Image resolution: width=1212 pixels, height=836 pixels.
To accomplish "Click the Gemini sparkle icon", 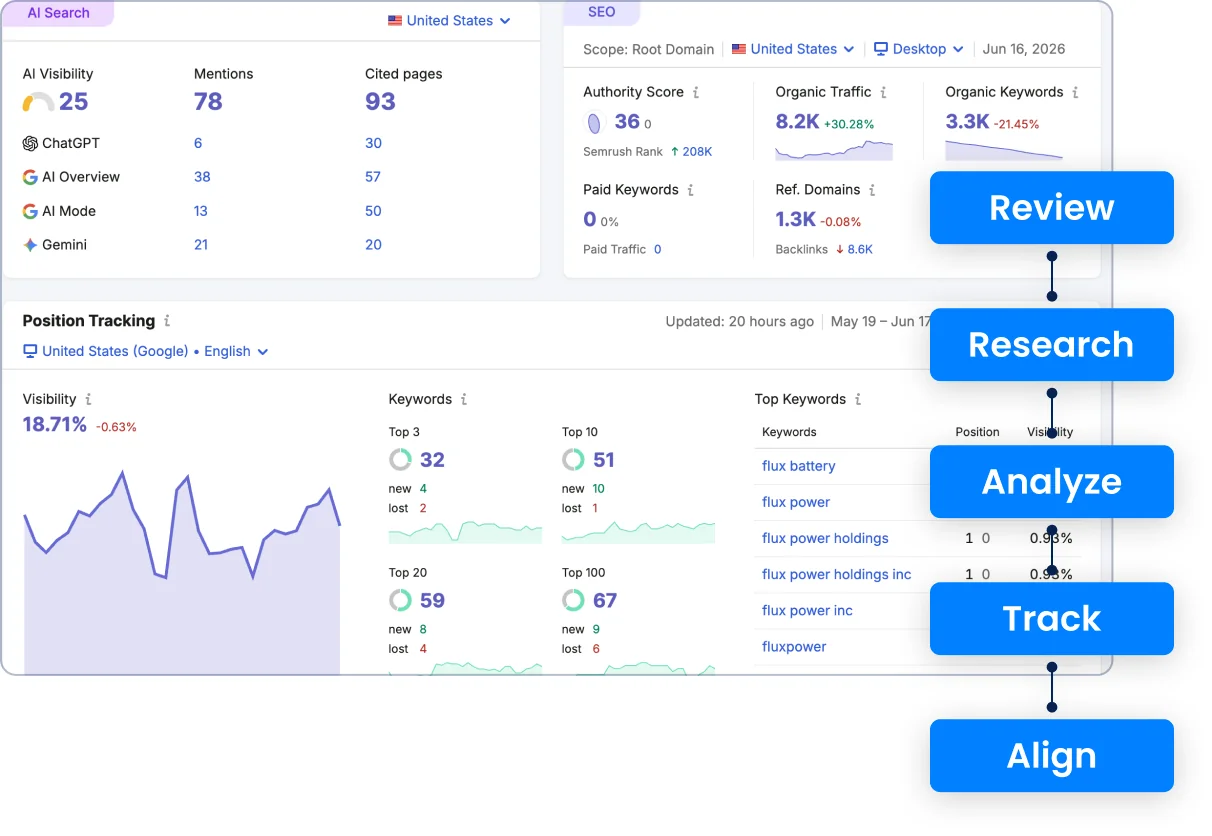I will 30,245.
